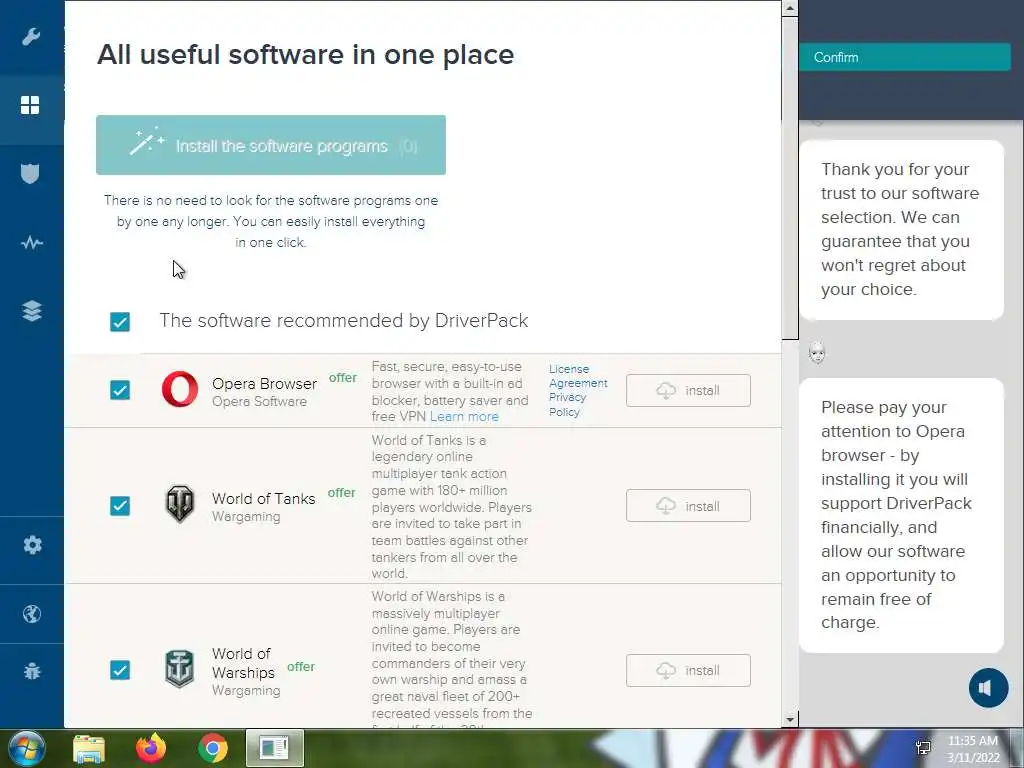
Task: Click Install the software programs button
Action: pyautogui.click(x=271, y=145)
